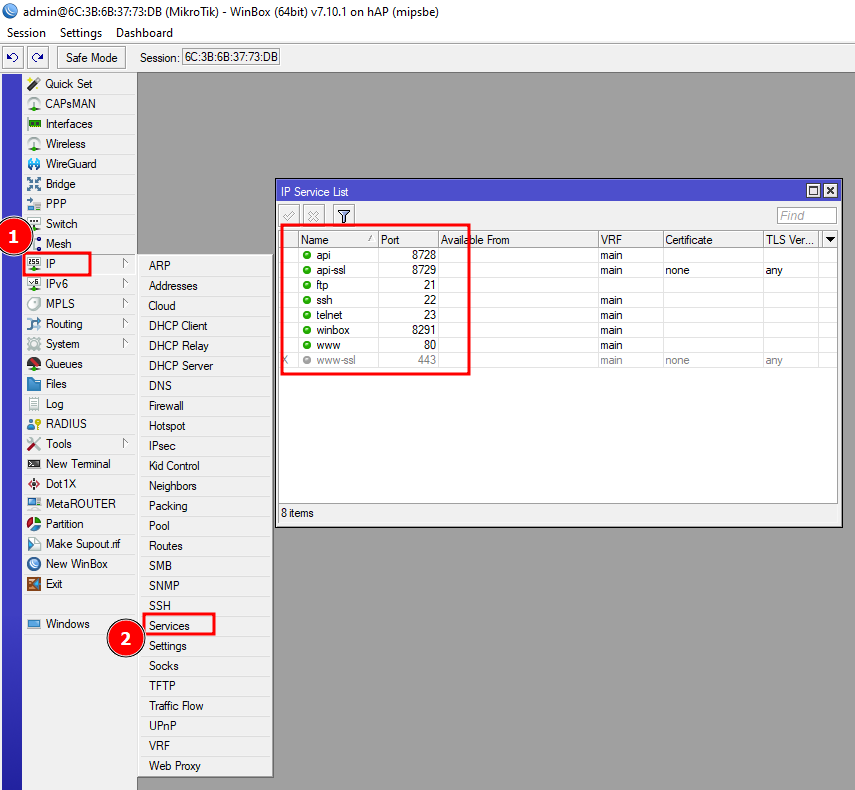Image resolution: width=855 pixels, height=790 pixels.
Task: Open the Session menu
Action: click(26, 33)
